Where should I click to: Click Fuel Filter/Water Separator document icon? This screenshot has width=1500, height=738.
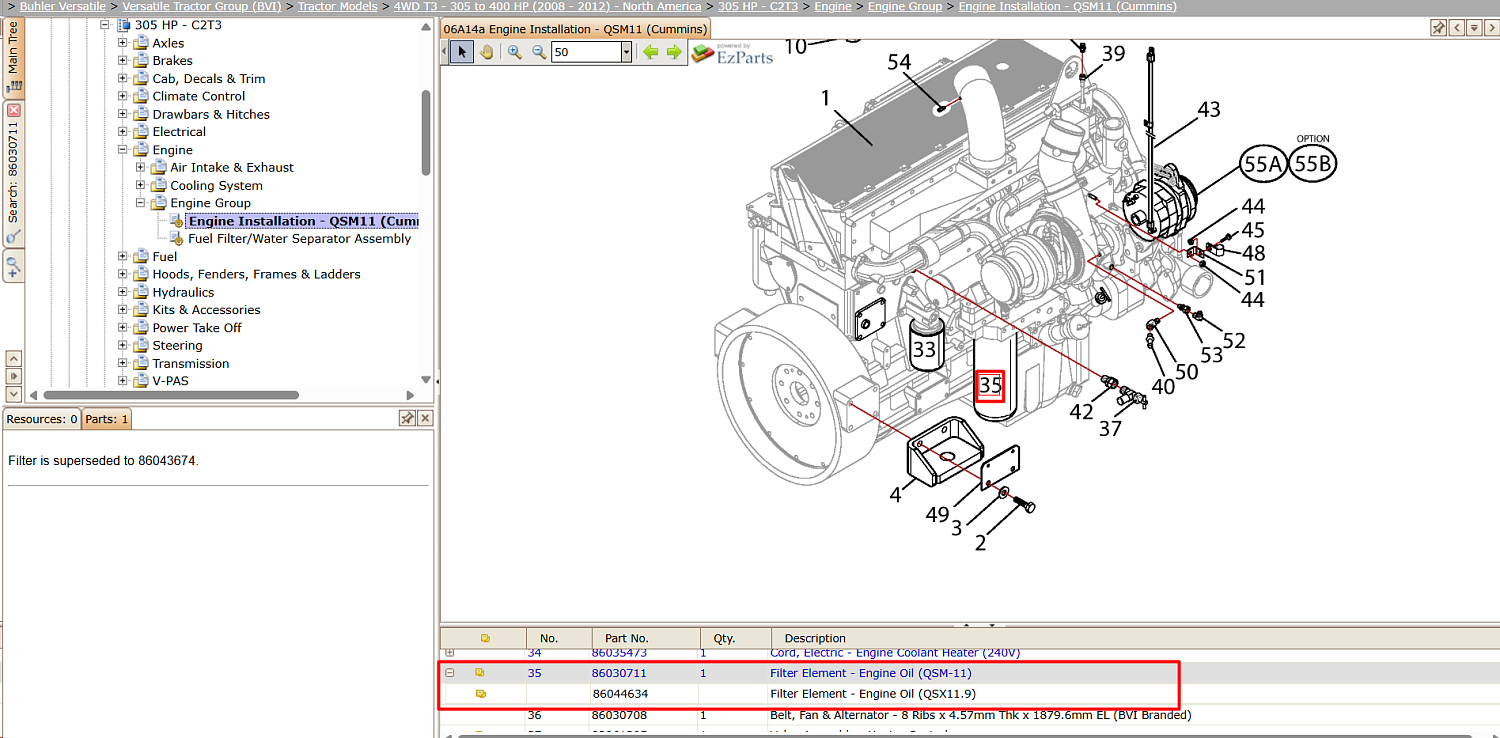(x=177, y=239)
